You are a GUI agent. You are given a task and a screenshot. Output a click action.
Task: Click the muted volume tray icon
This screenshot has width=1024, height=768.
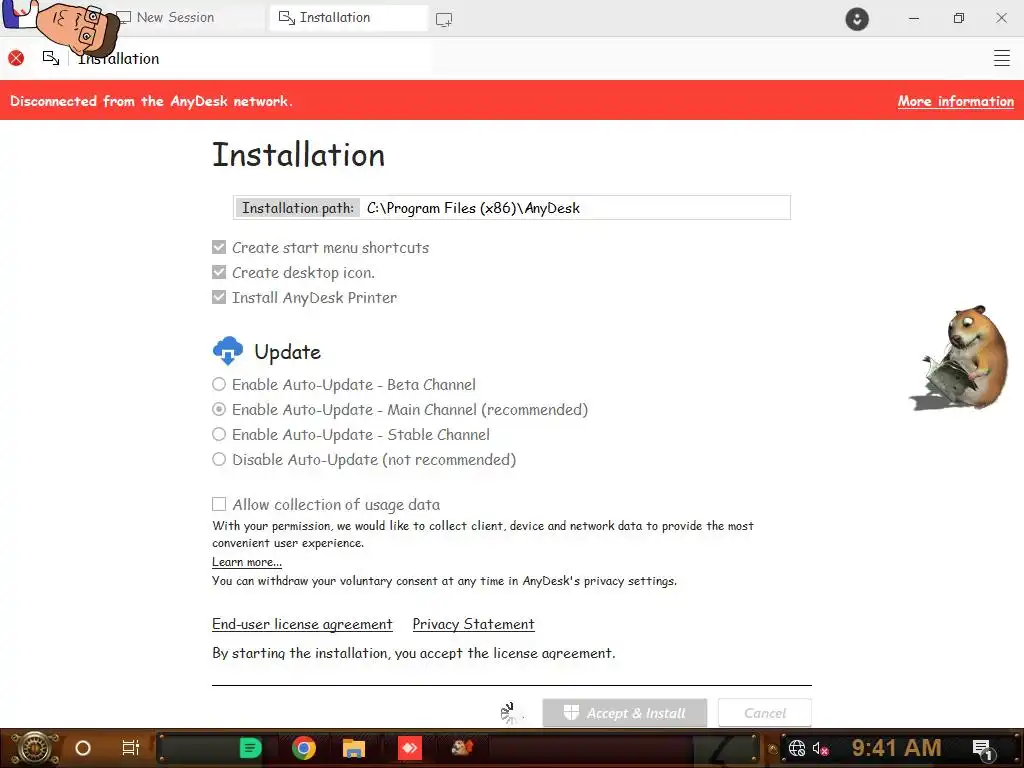coord(820,749)
